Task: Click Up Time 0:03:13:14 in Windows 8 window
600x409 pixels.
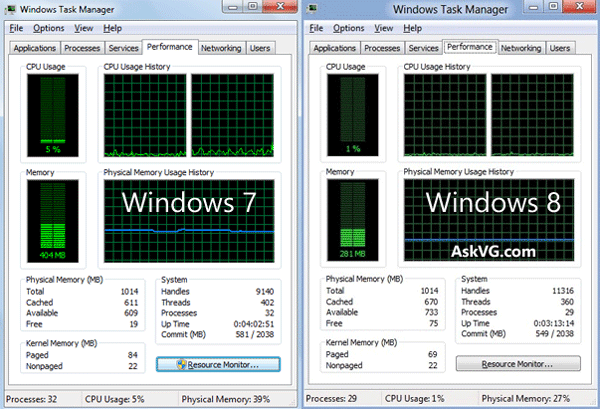Action: (x=554, y=323)
